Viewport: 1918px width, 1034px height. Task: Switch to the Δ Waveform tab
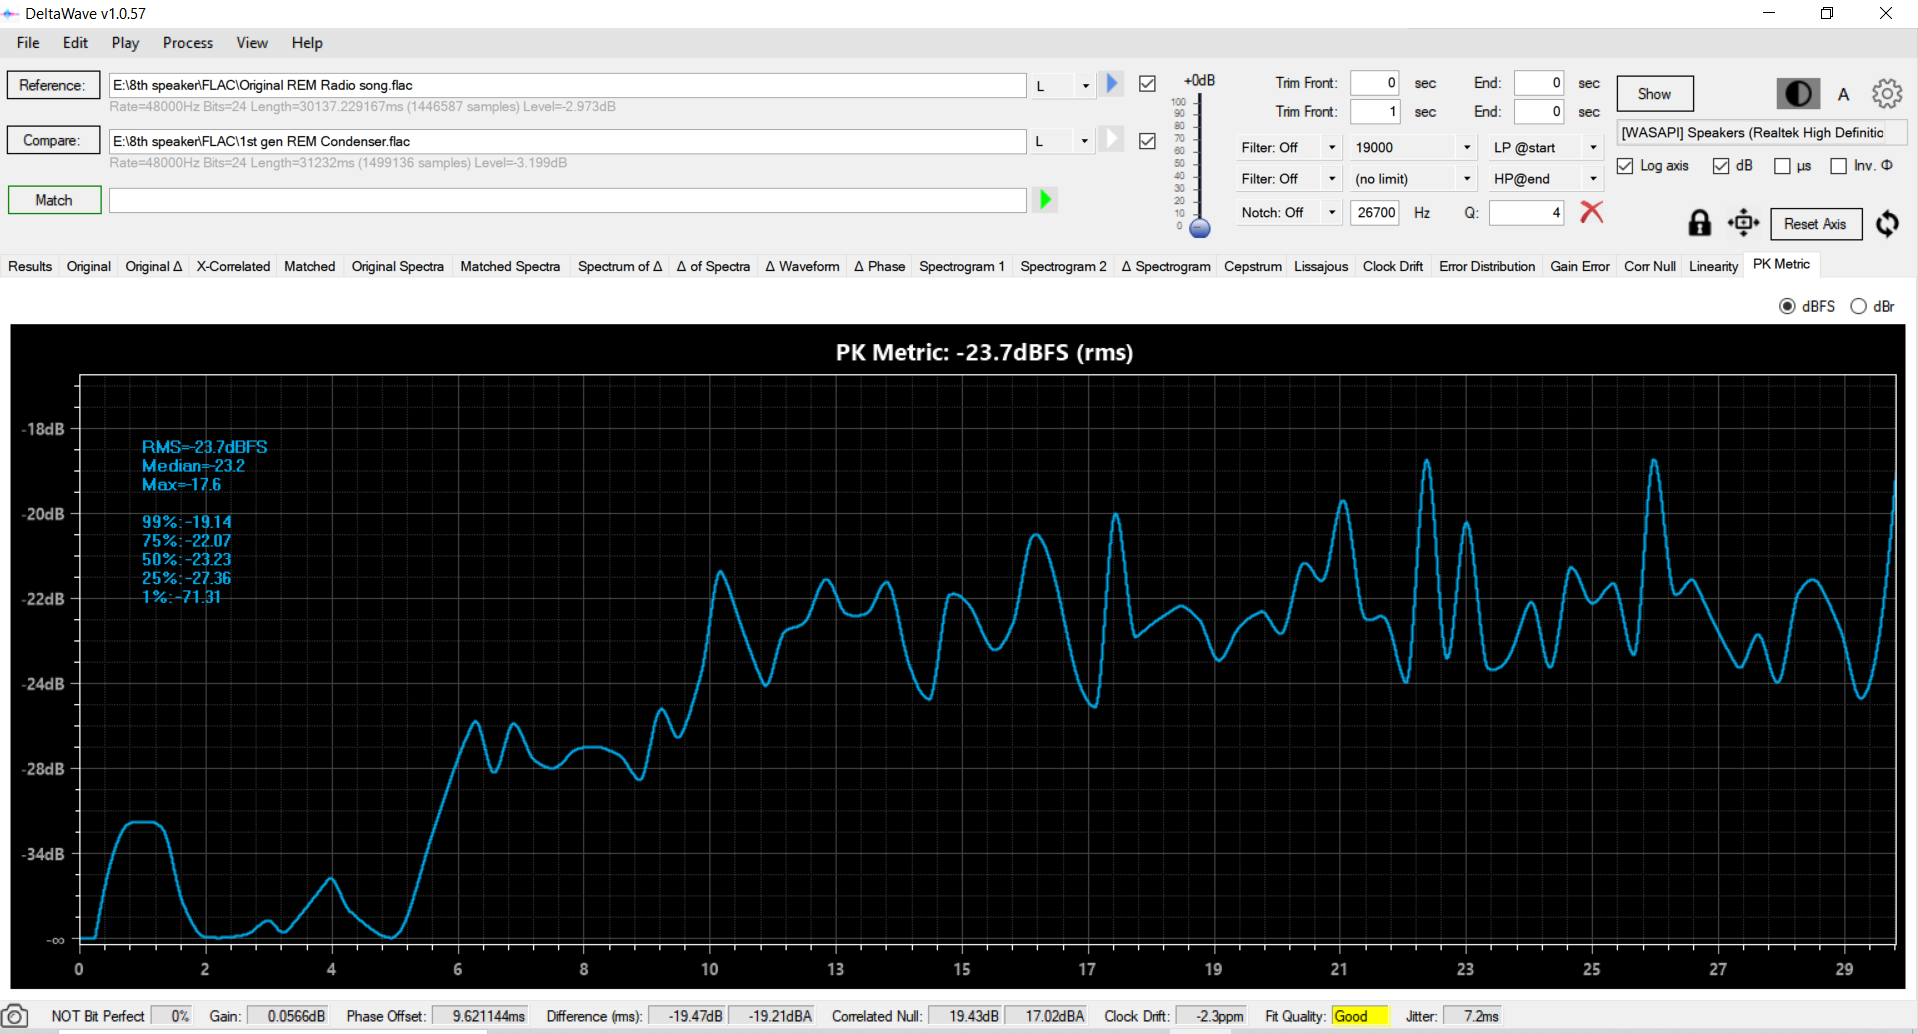[x=802, y=266]
